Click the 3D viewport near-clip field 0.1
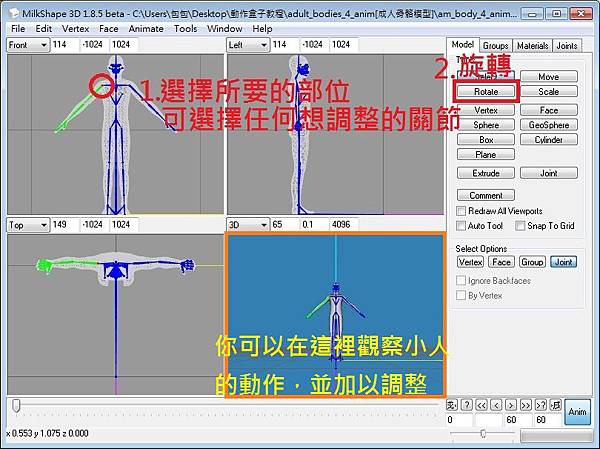This screenshot has height=449, width=600. [314, 225]
